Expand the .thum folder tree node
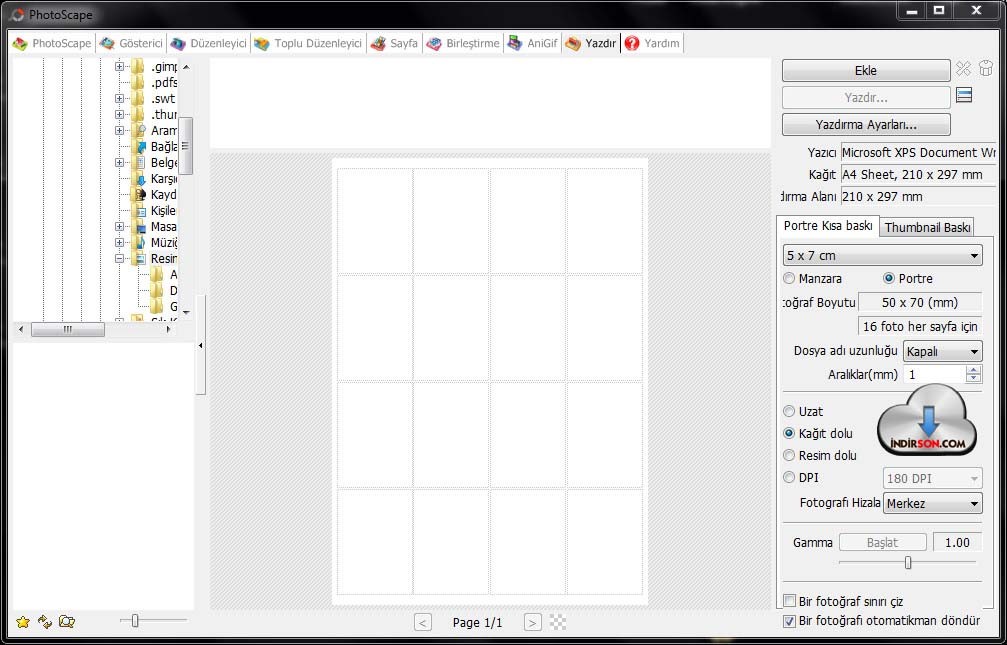Viewport: 1007px width, 645px height. click(119, 114)
